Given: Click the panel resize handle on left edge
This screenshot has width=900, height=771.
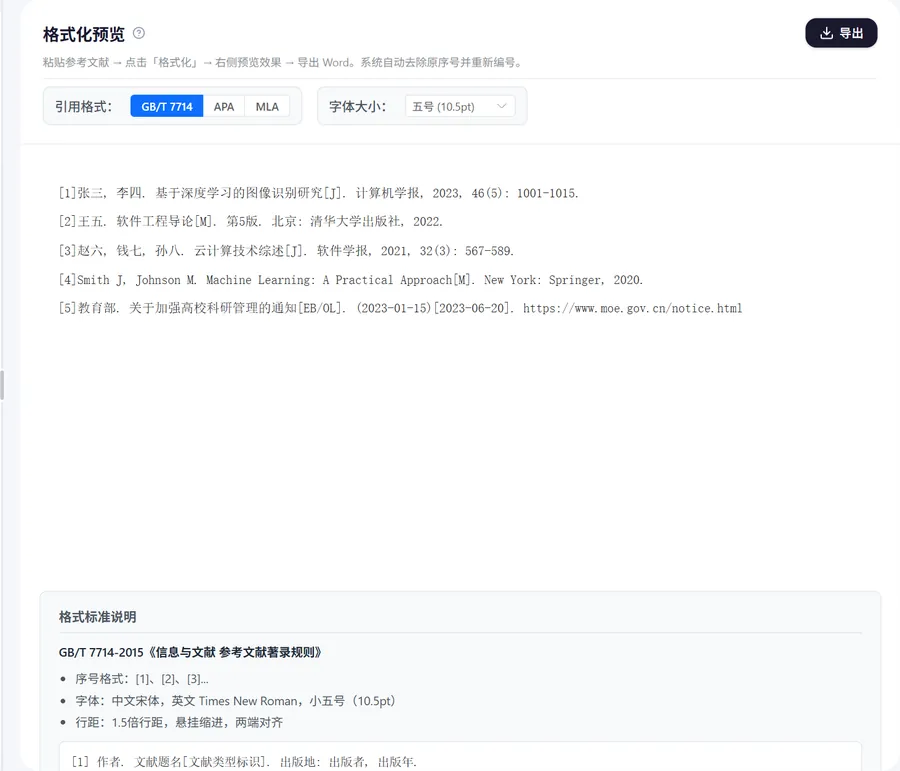Looking at the screenshot, I should pos(2,385).
